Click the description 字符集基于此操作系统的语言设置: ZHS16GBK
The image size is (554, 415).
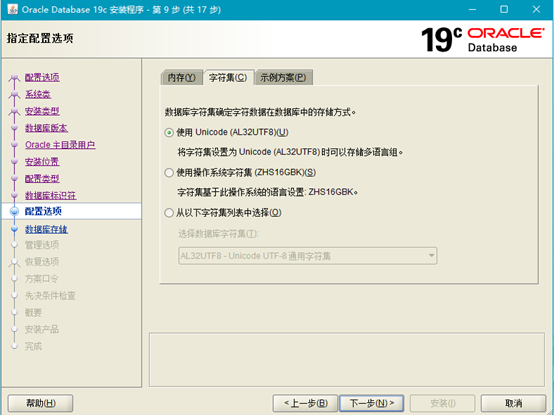coord(268,192)
